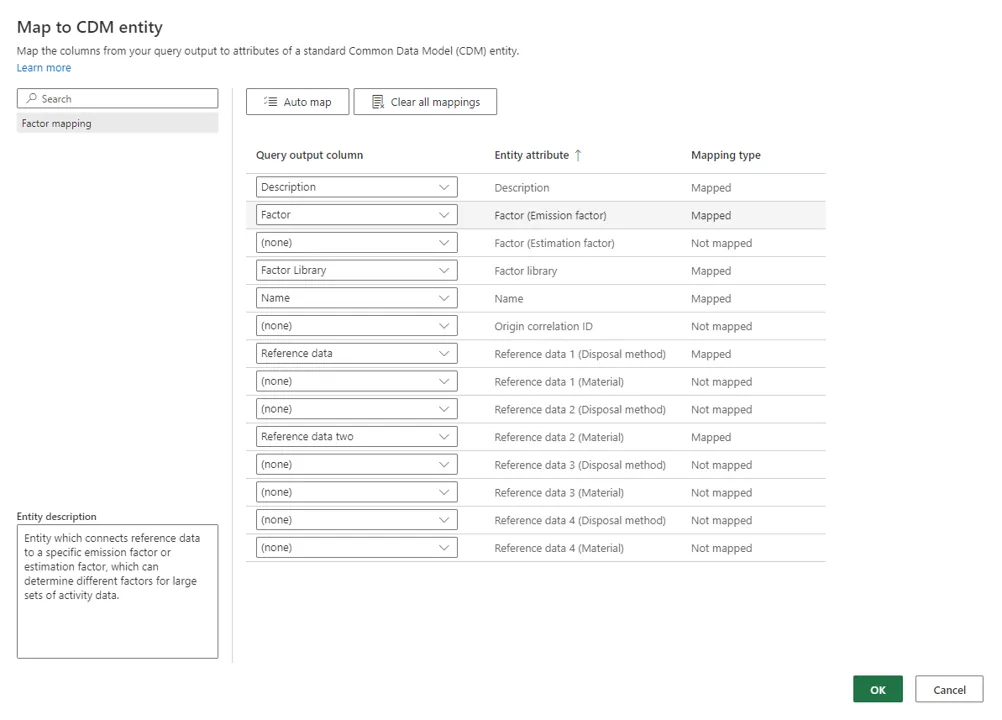Click the Search input field
The width and height of the screenshot is (1002, 720).
coord(118,98)
